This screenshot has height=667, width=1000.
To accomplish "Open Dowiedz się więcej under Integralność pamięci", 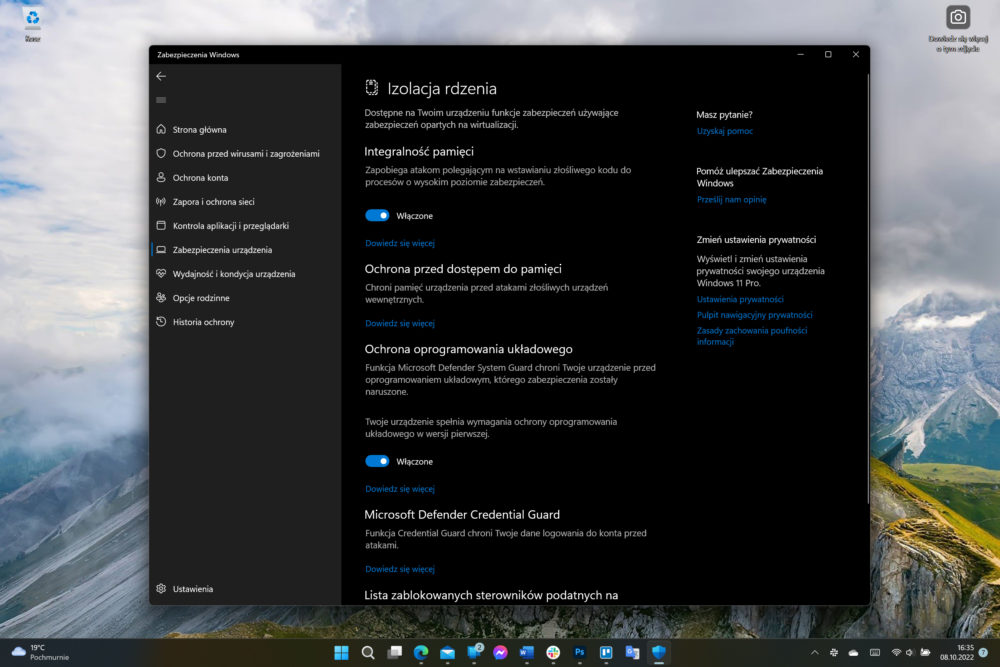I will click(400, 244).
